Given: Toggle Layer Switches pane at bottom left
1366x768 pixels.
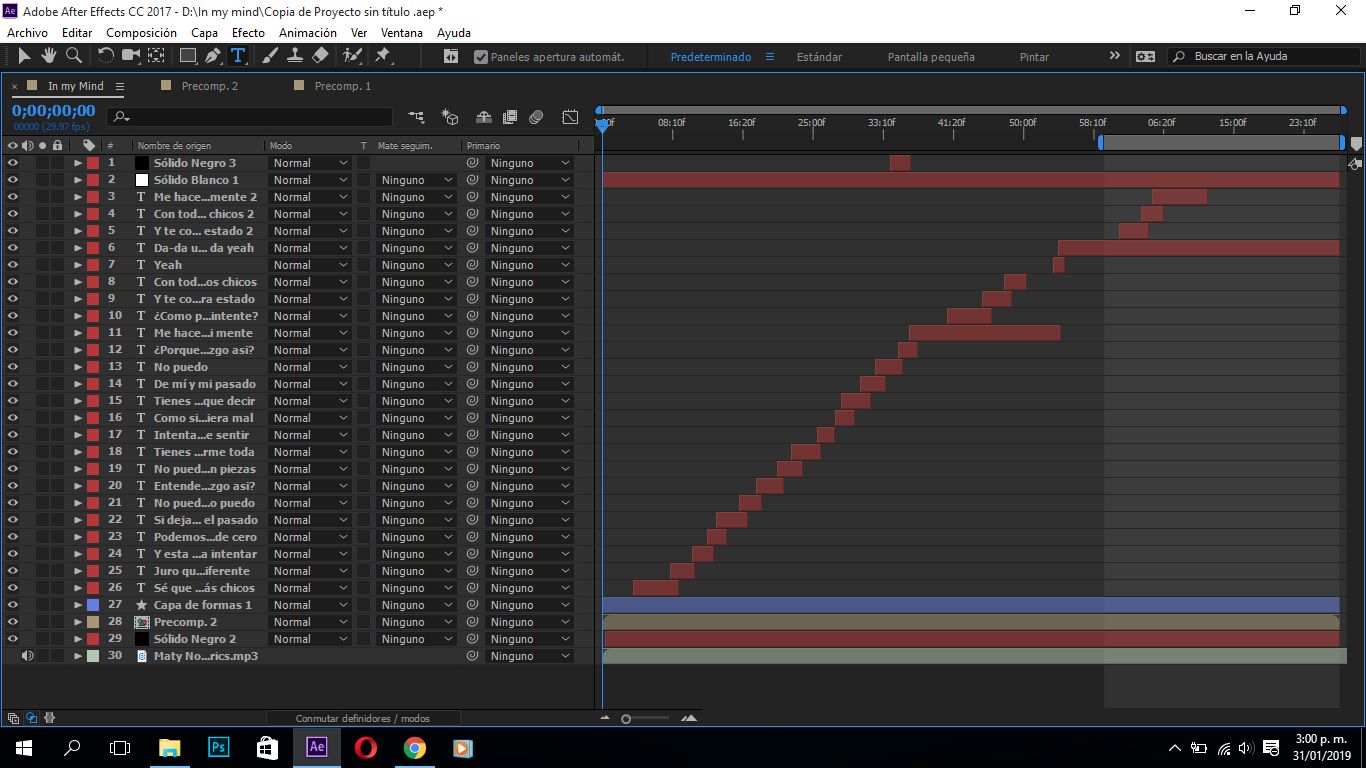Looking at the screenshot, I should (13, 718).
